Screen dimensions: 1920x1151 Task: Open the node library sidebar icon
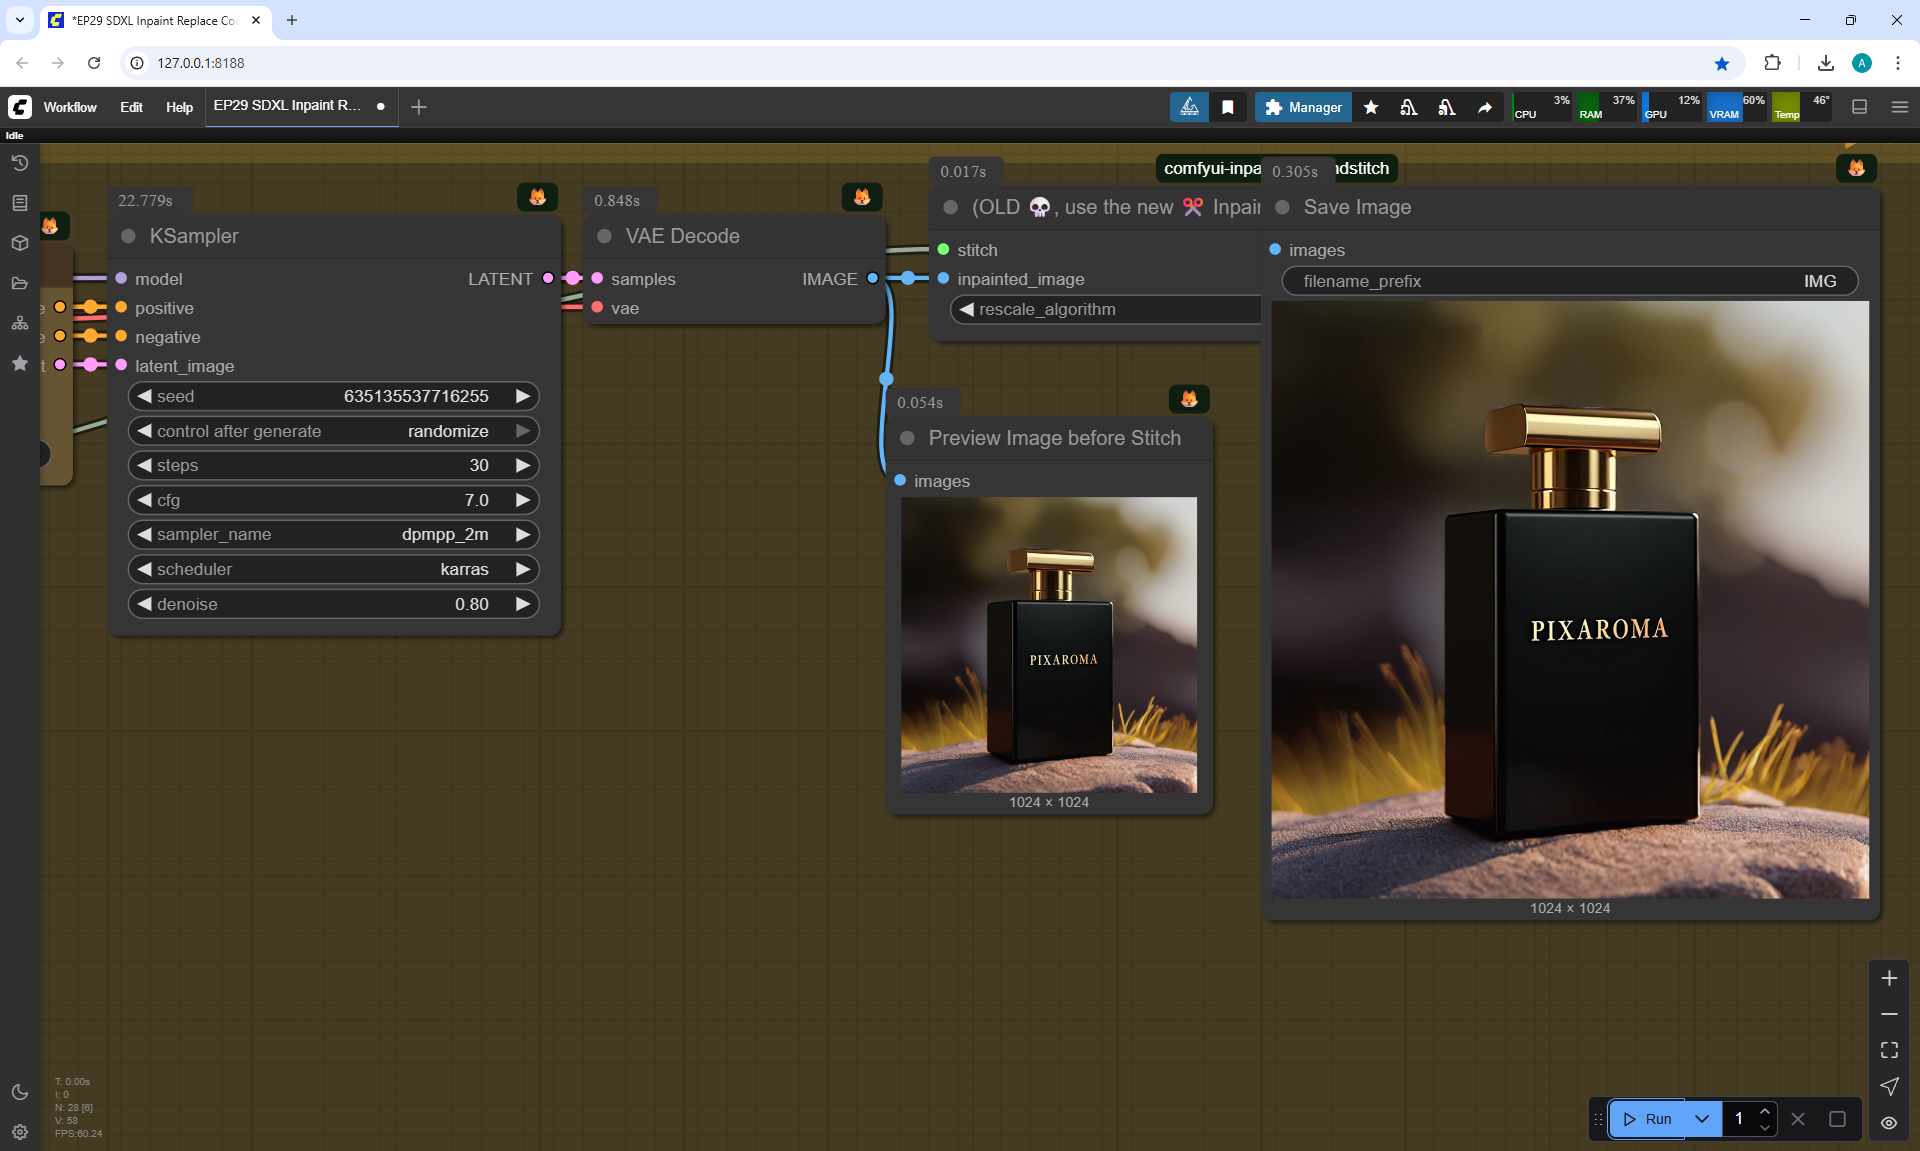pos(19,203)
